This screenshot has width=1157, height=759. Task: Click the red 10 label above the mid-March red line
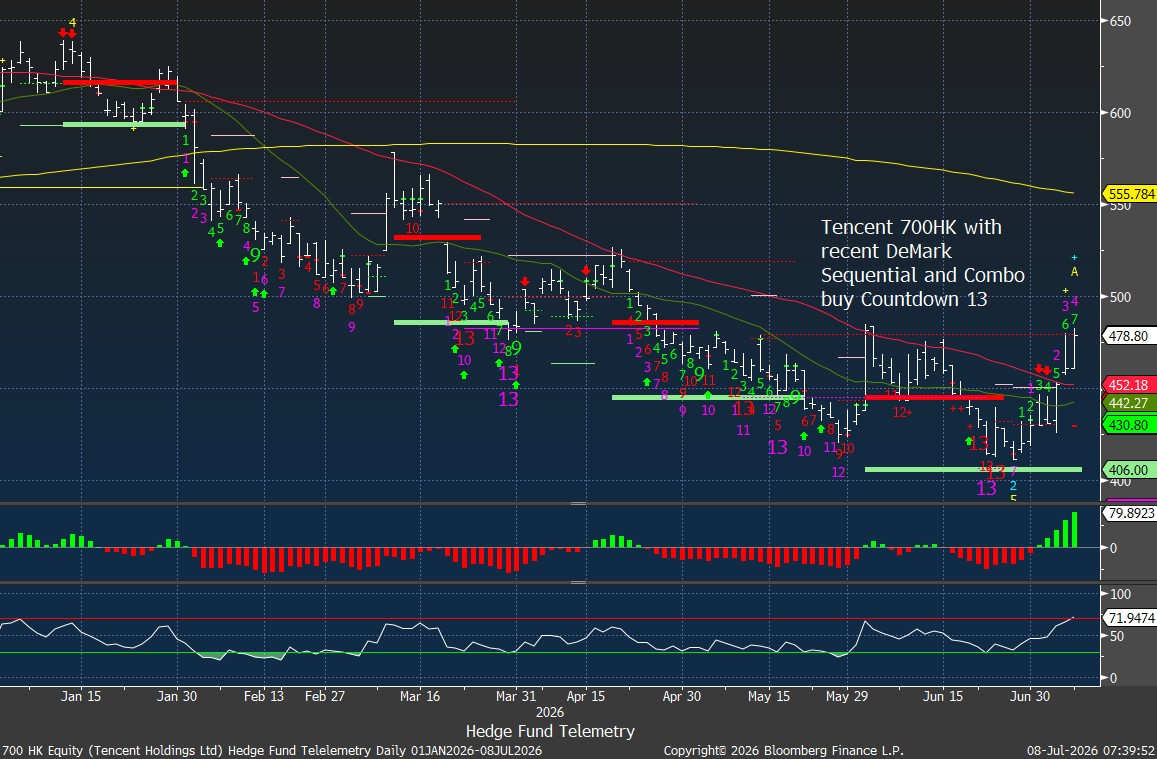pos(412,229)
